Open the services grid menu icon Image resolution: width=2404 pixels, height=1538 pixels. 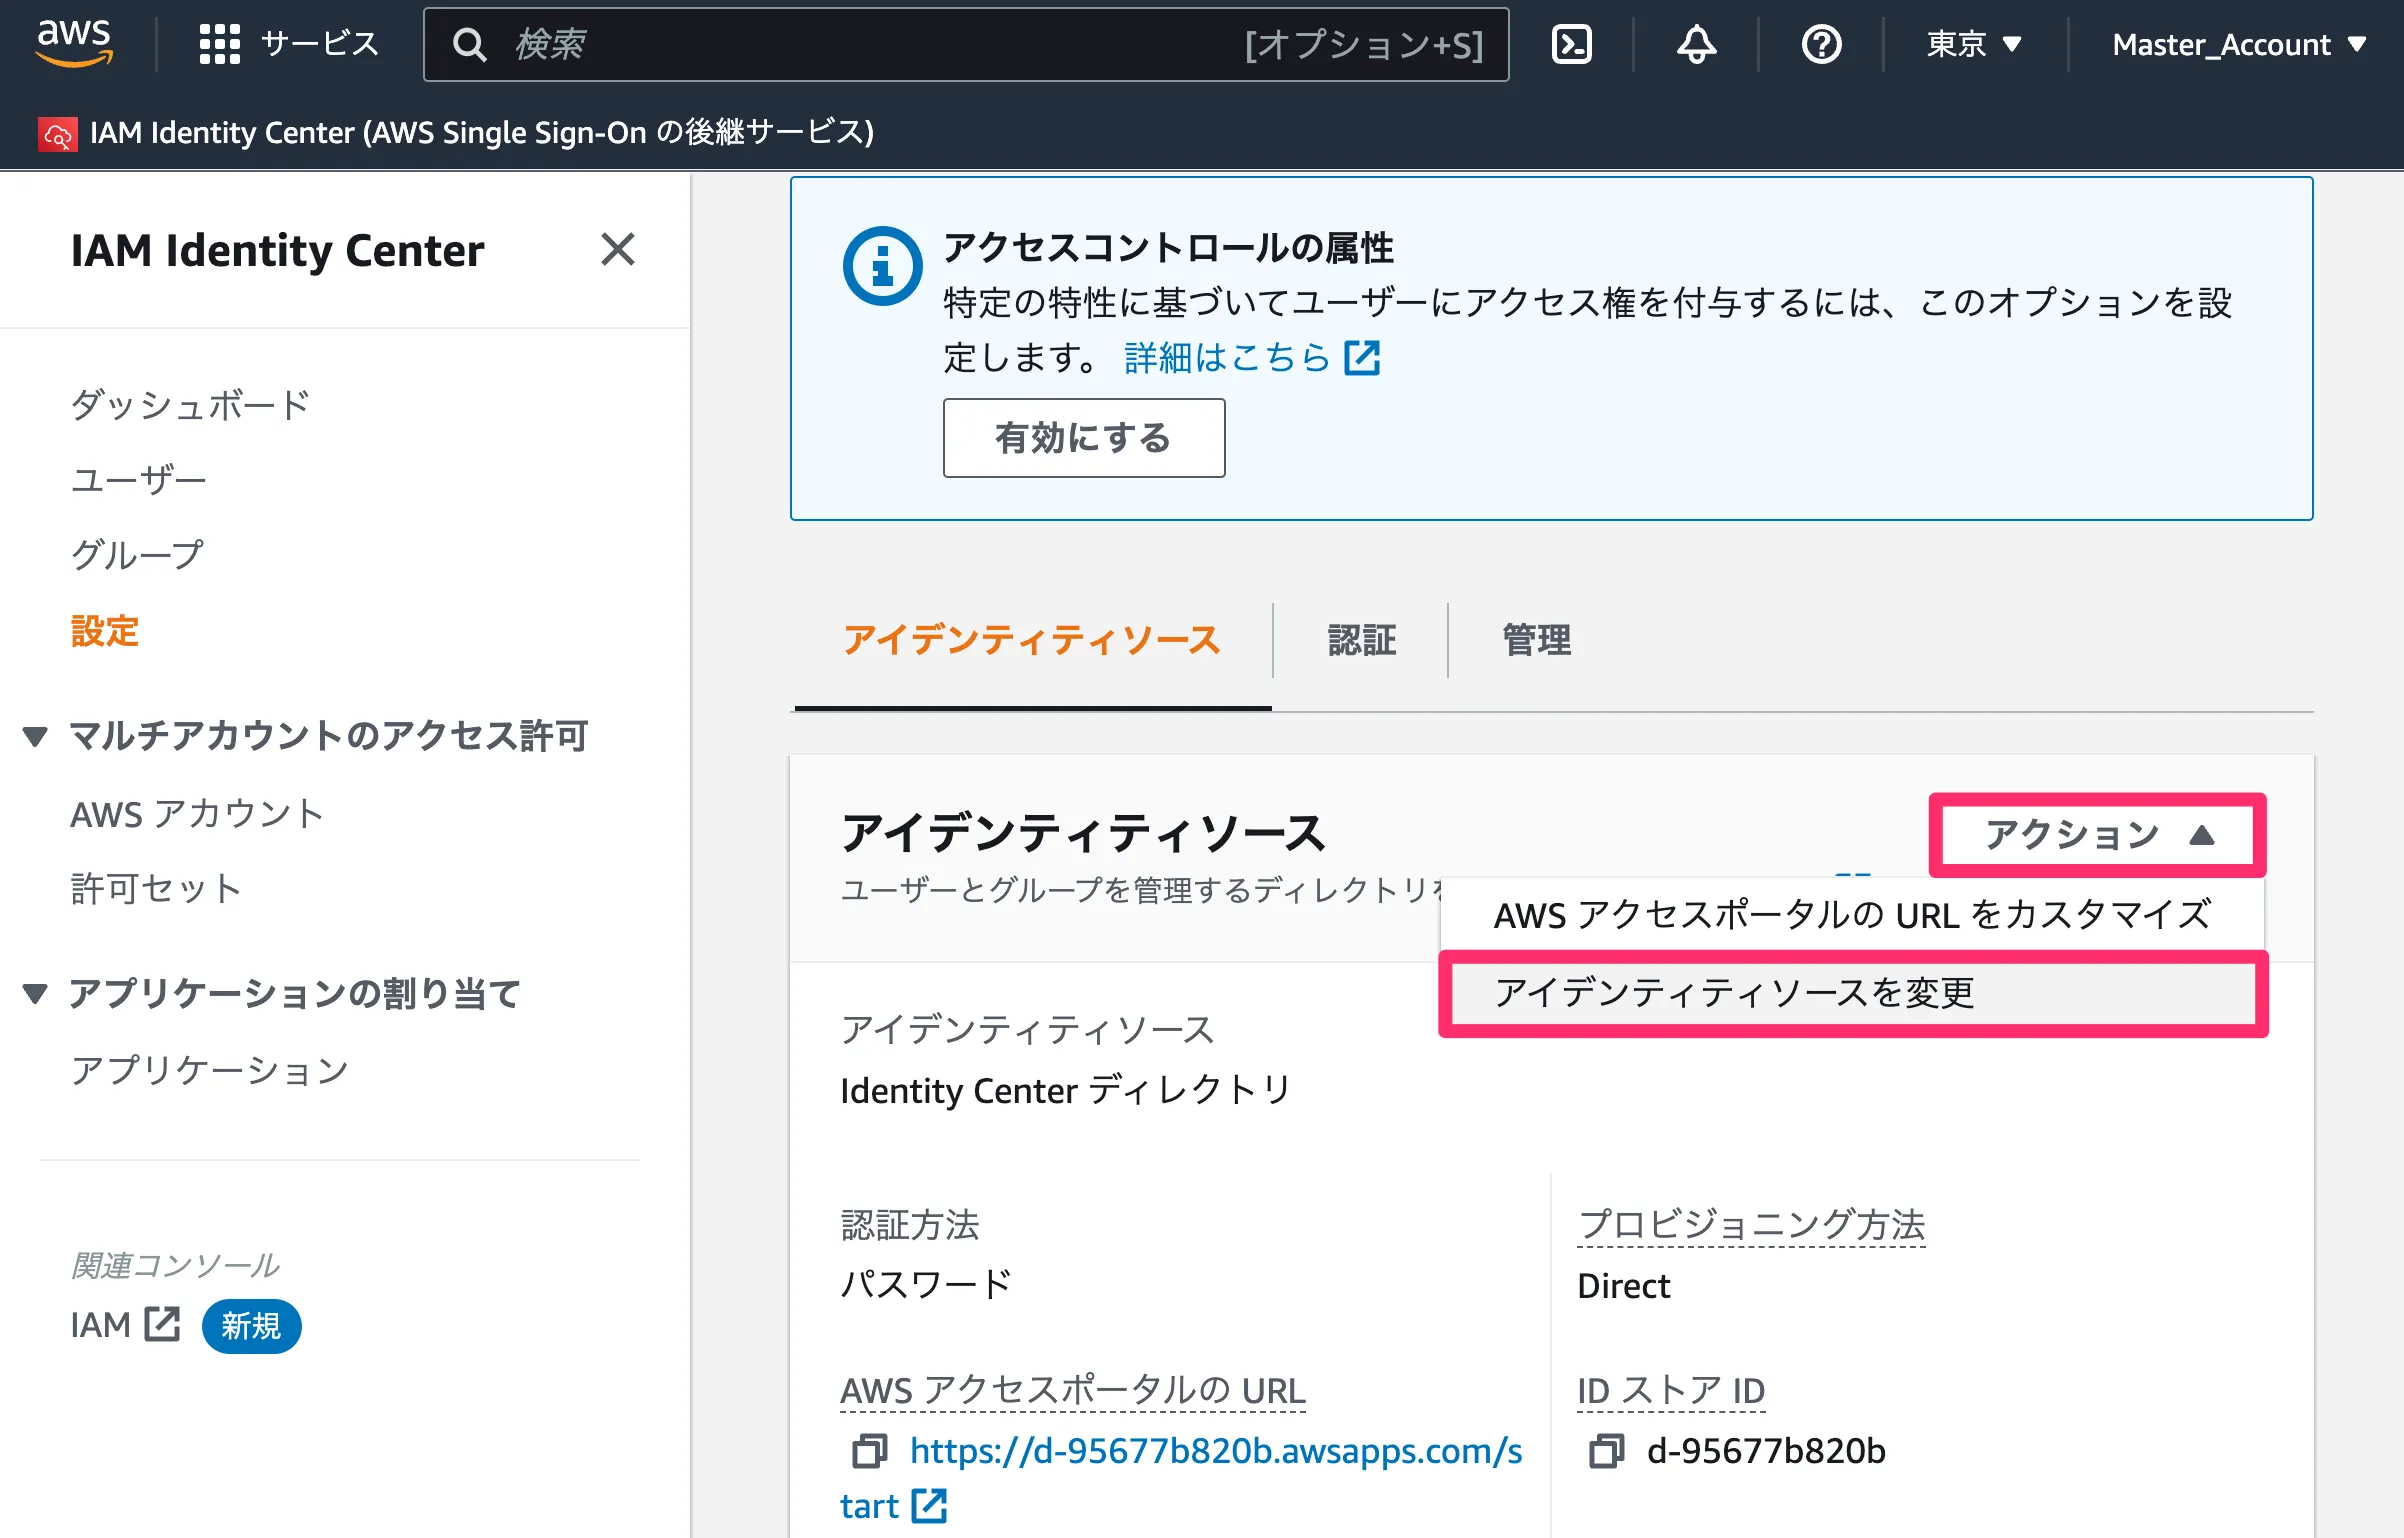[x=219, y=44]
